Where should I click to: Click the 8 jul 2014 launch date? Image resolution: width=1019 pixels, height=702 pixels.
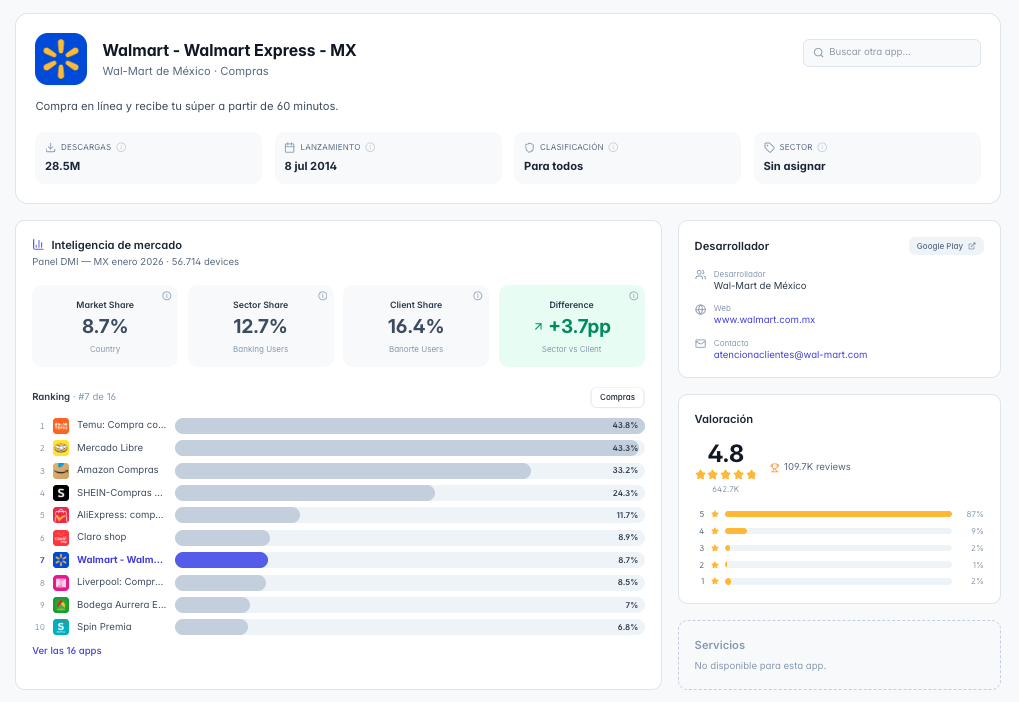point(311,166)
